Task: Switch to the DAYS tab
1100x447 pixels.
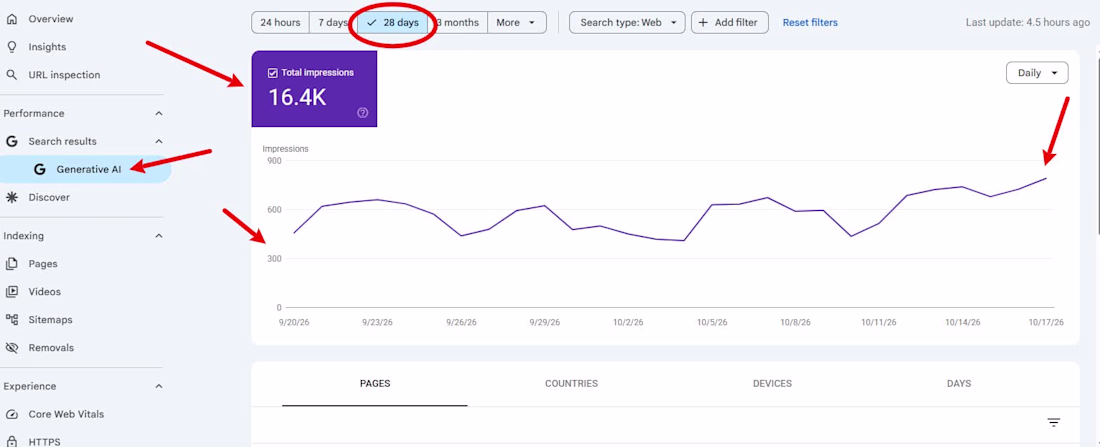Action: (958, 384)
